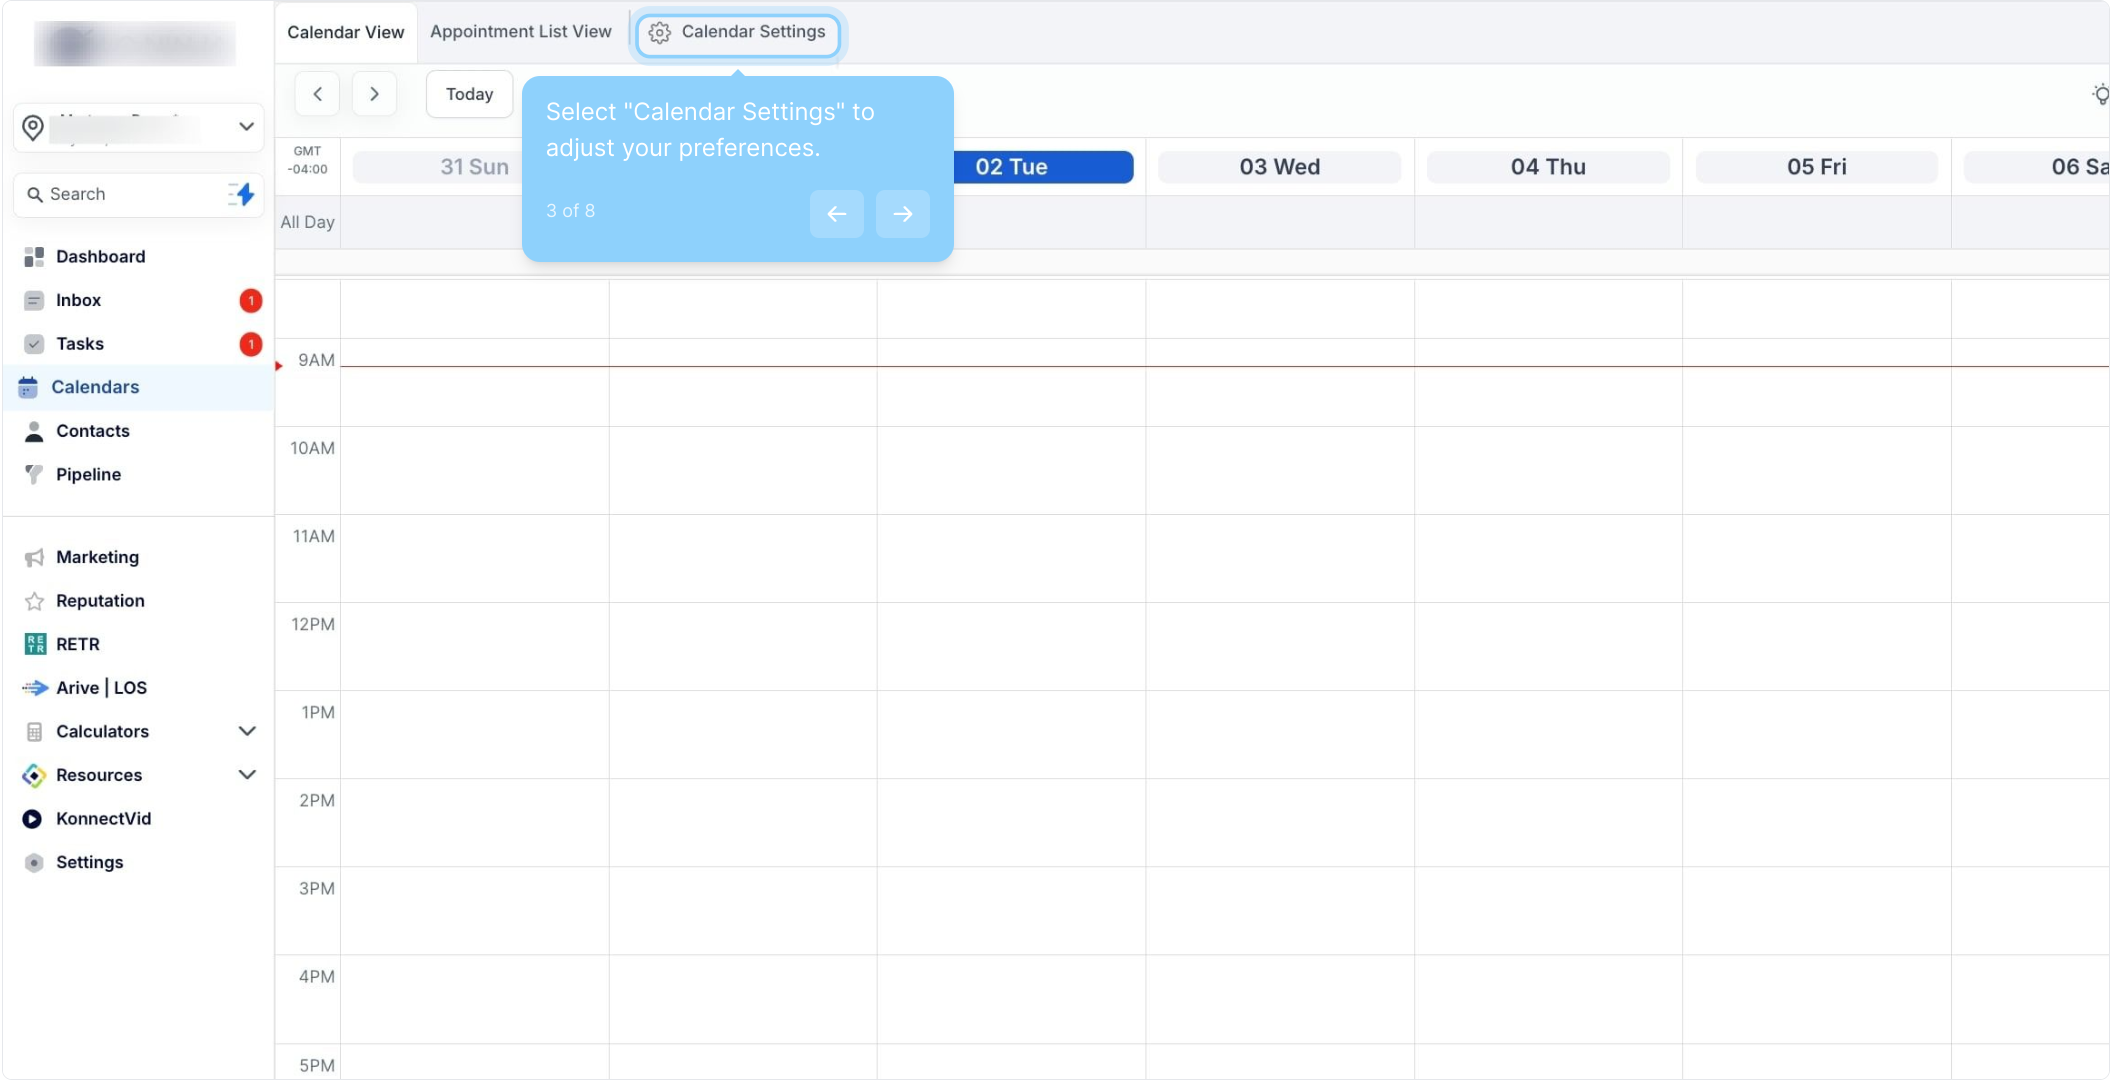Click the lightning bolt quick action icon
2112x1080 pixels.
coord(242,194)
